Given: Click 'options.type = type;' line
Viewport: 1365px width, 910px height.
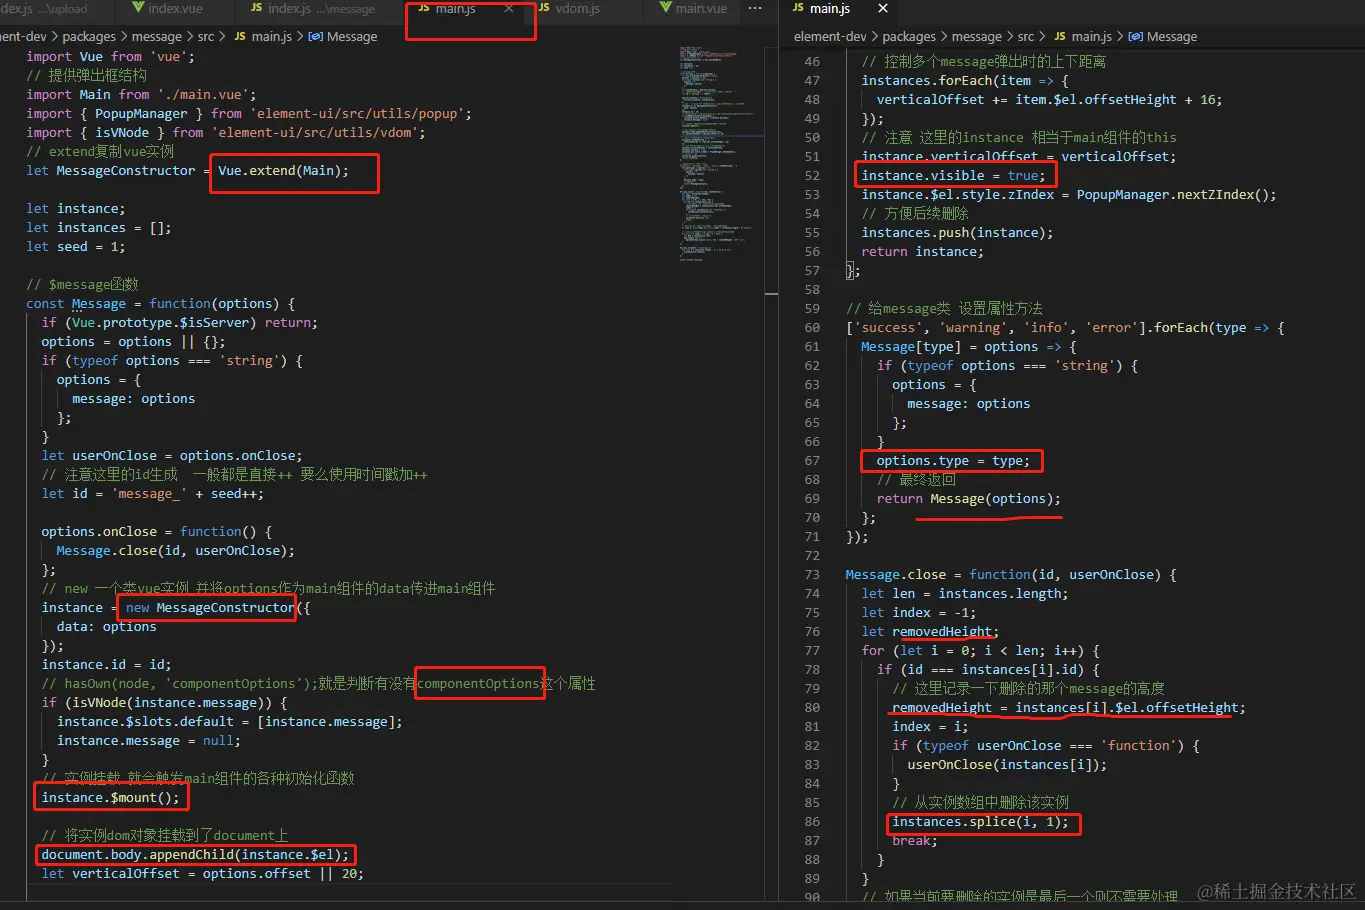Looking at the screenshot, I should 953,460.
